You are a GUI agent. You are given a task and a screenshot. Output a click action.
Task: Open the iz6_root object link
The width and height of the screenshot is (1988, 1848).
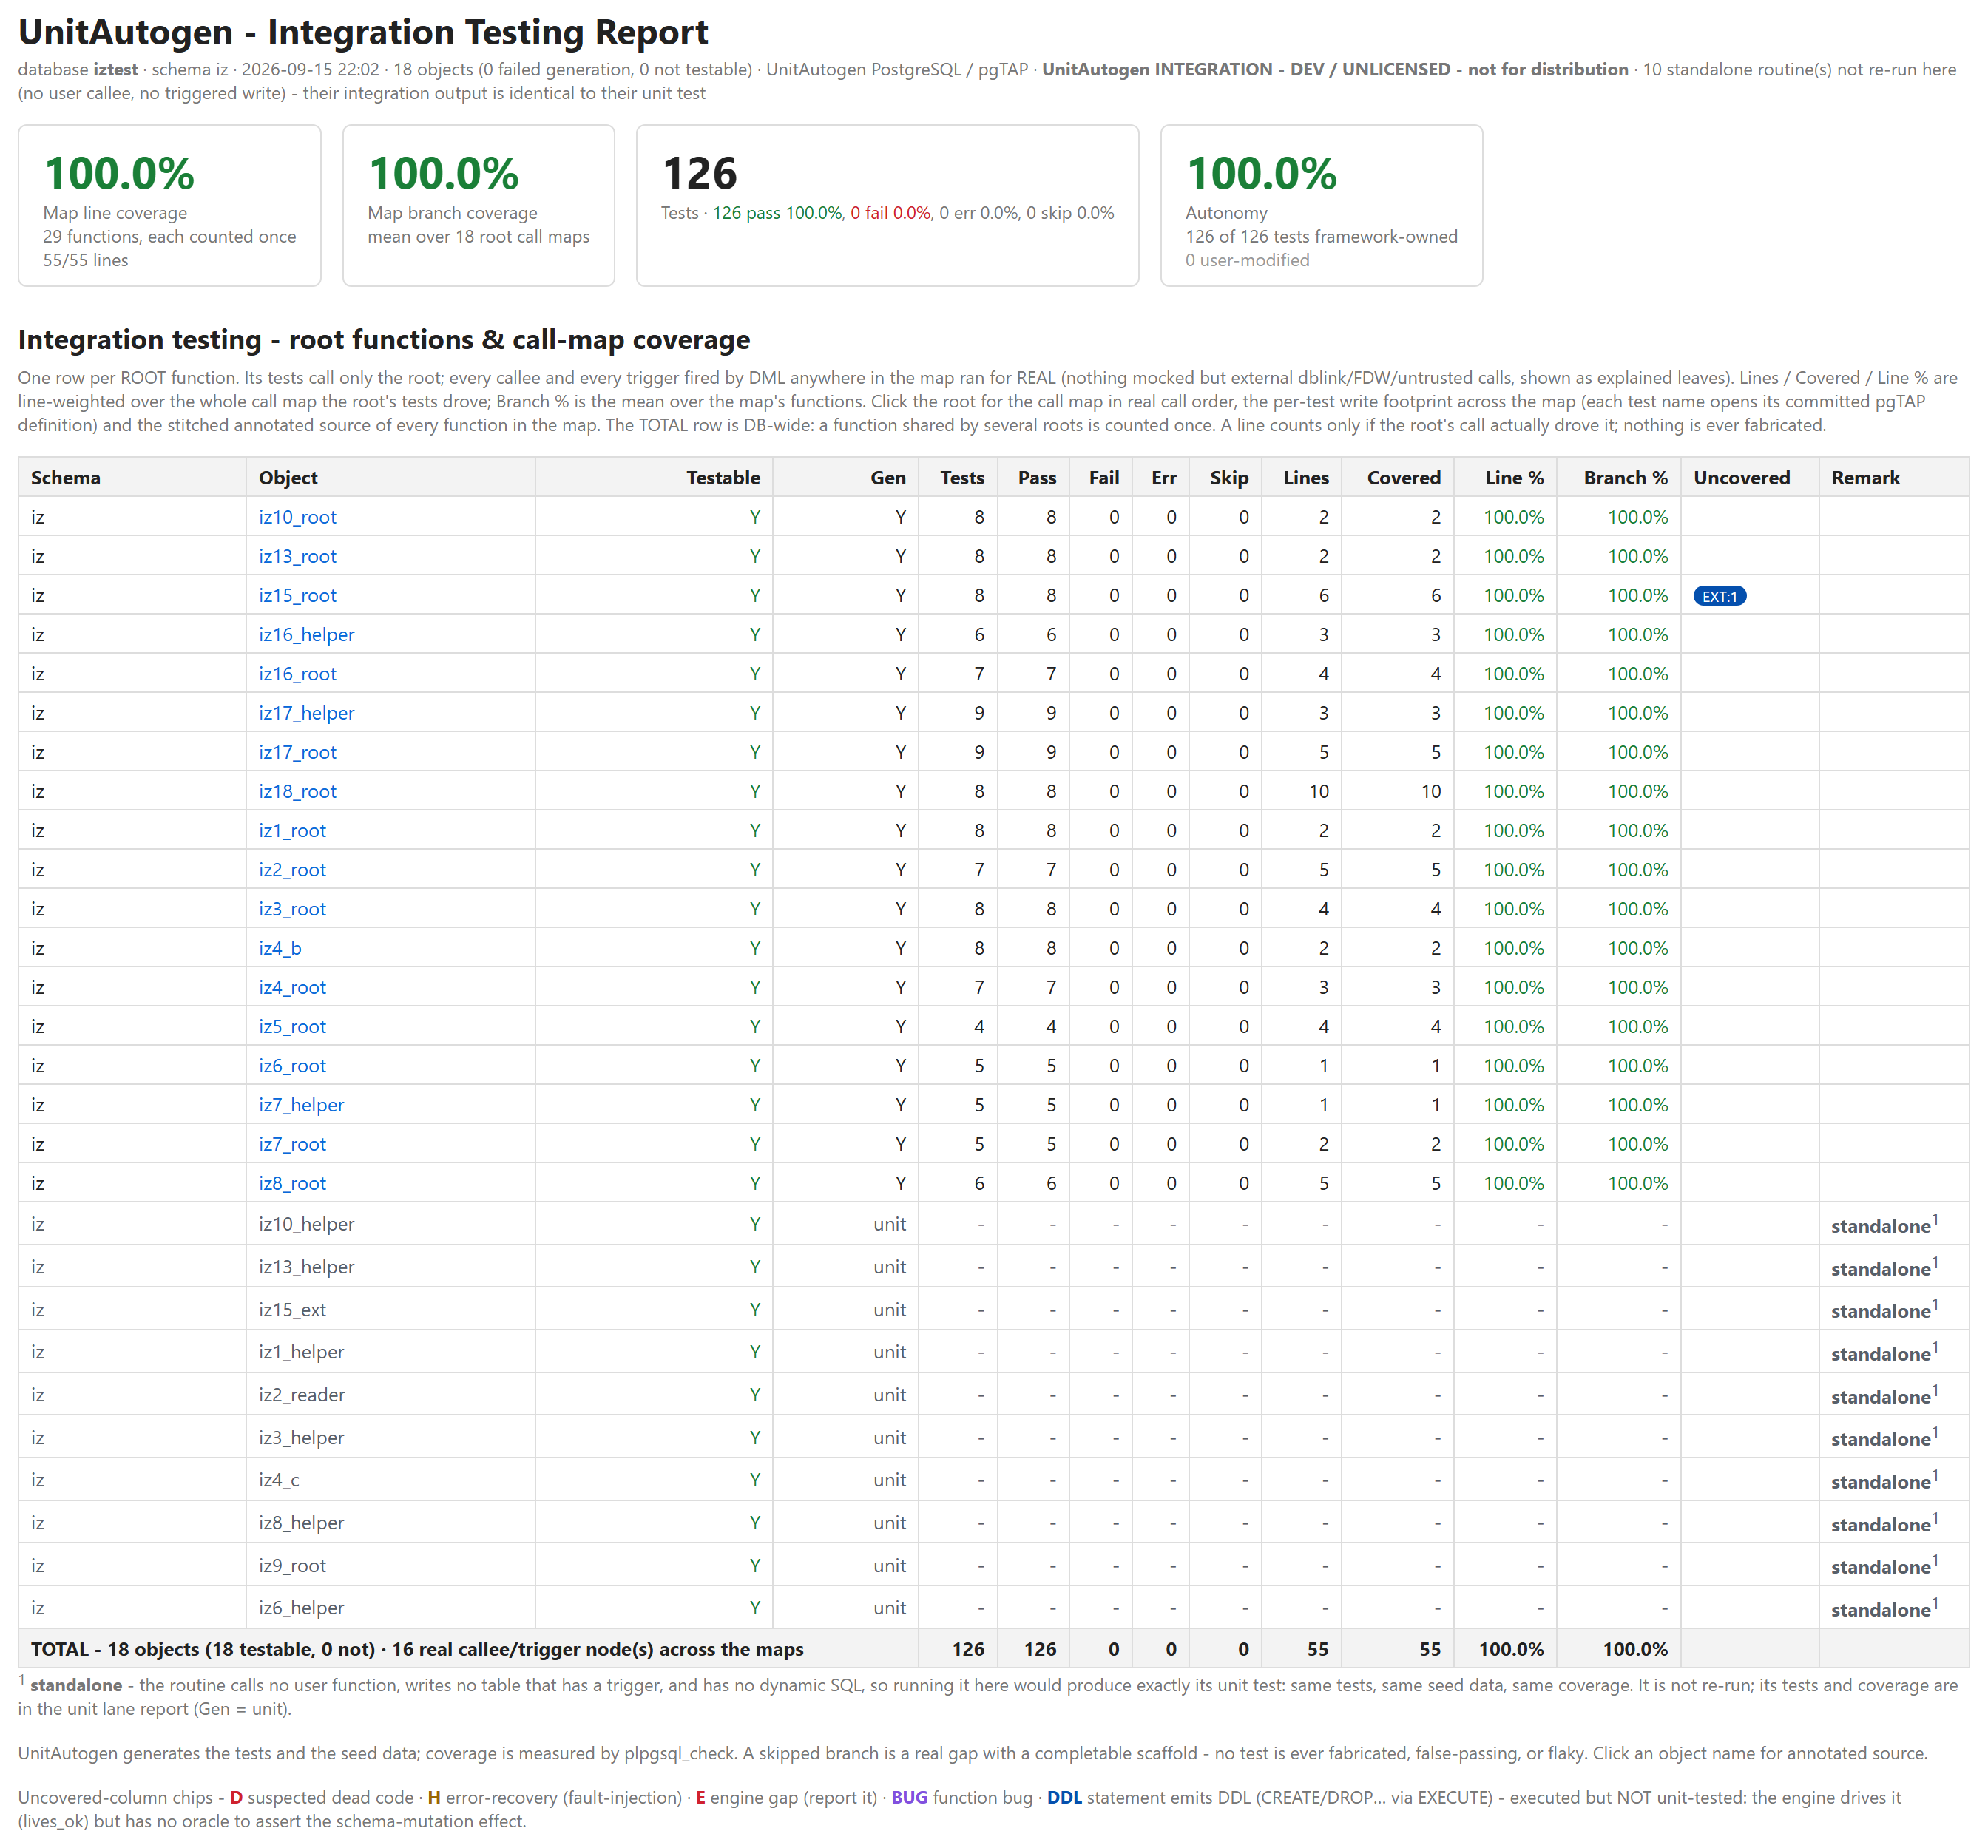[x=292, y=1066]
